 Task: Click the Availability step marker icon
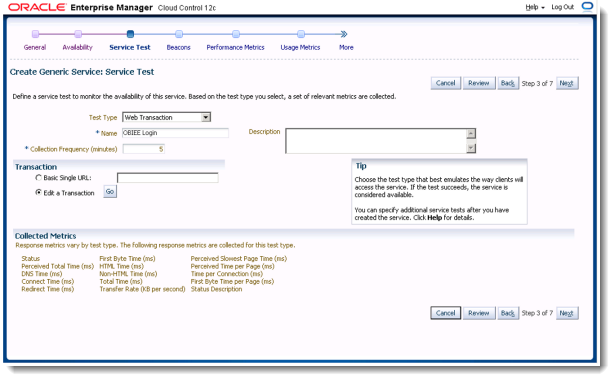click(78, 34)
